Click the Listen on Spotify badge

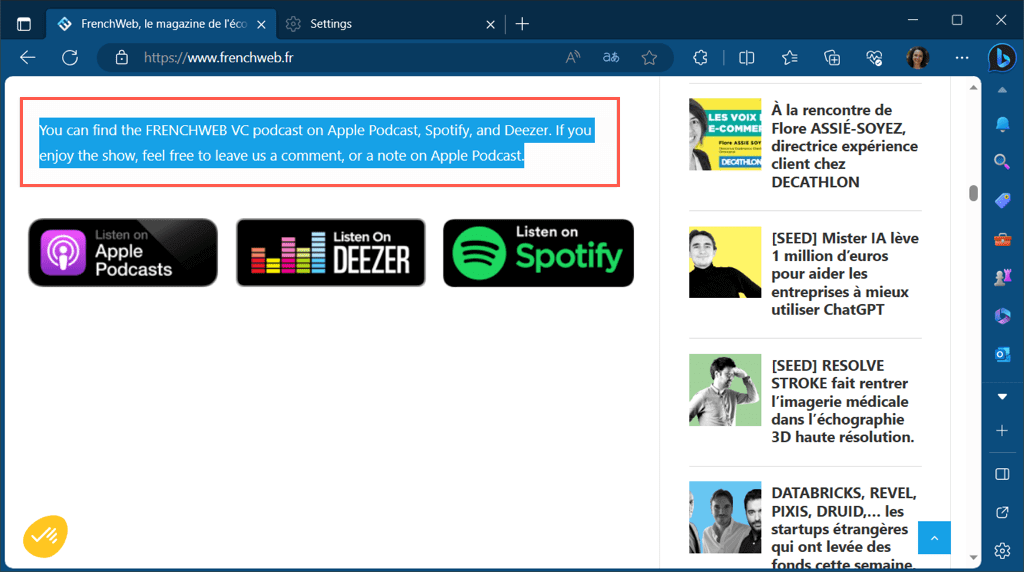click(538, 253)
